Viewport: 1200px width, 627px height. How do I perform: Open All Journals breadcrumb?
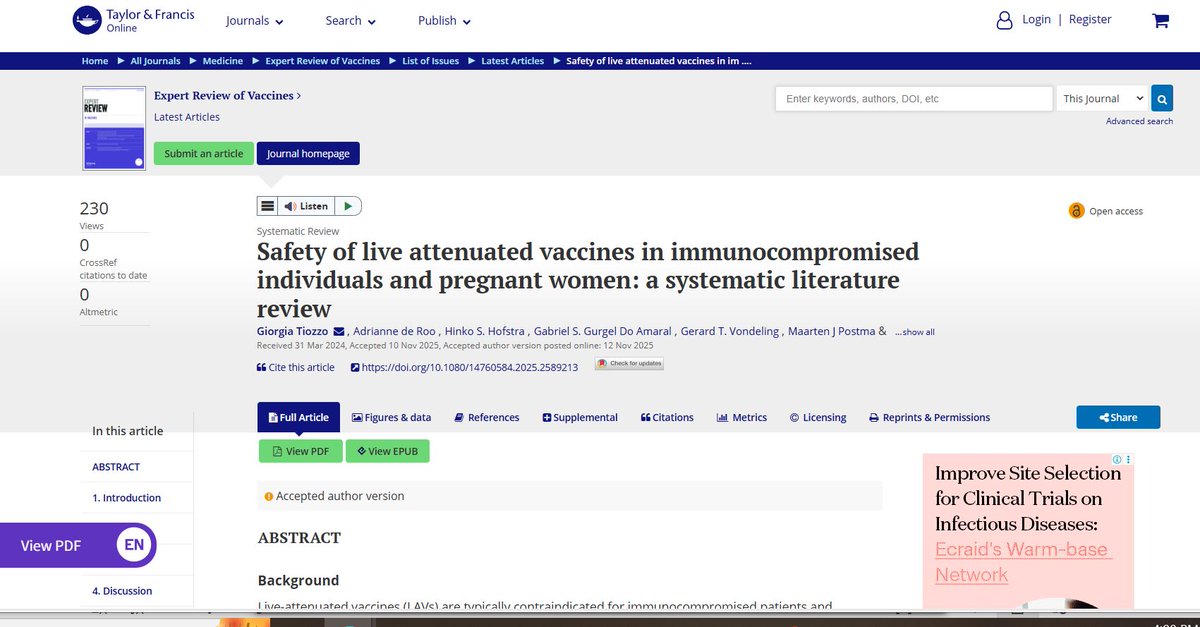coord(155,61)
